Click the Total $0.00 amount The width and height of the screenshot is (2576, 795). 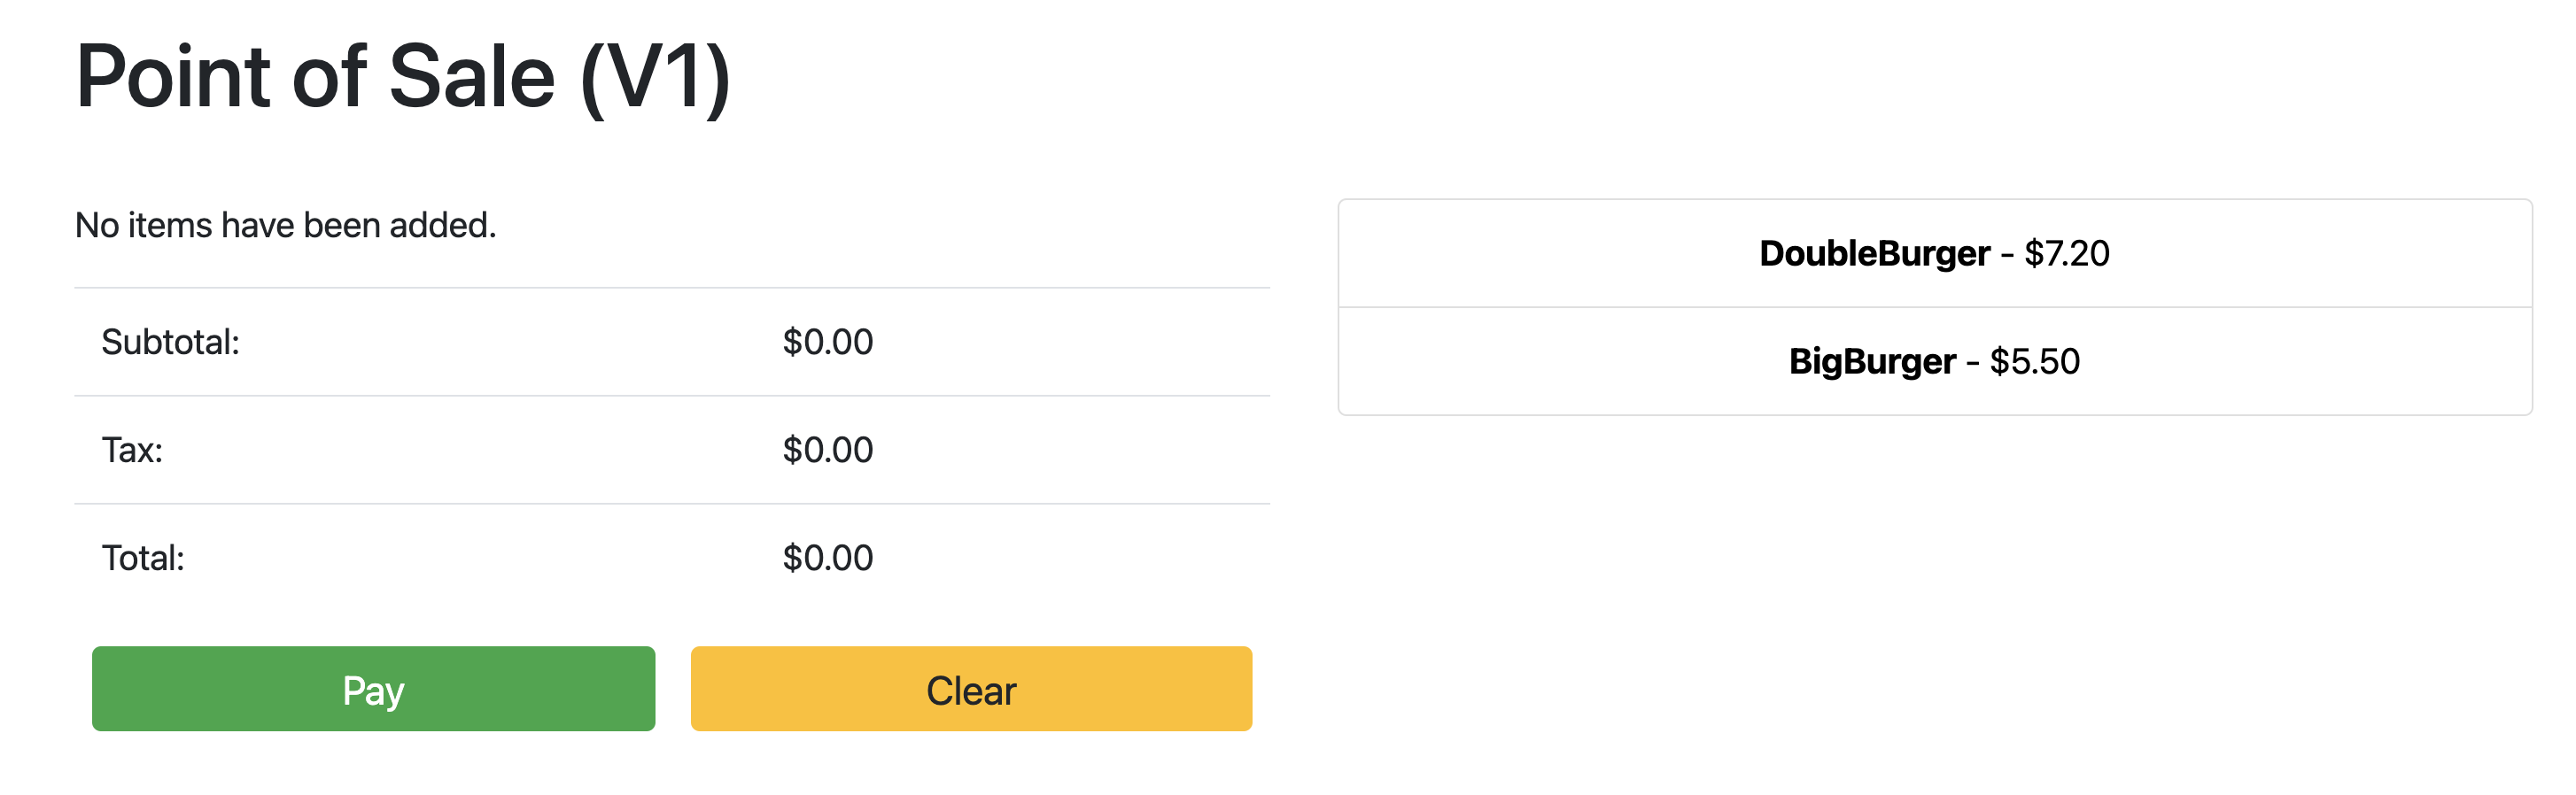(828, 557)
